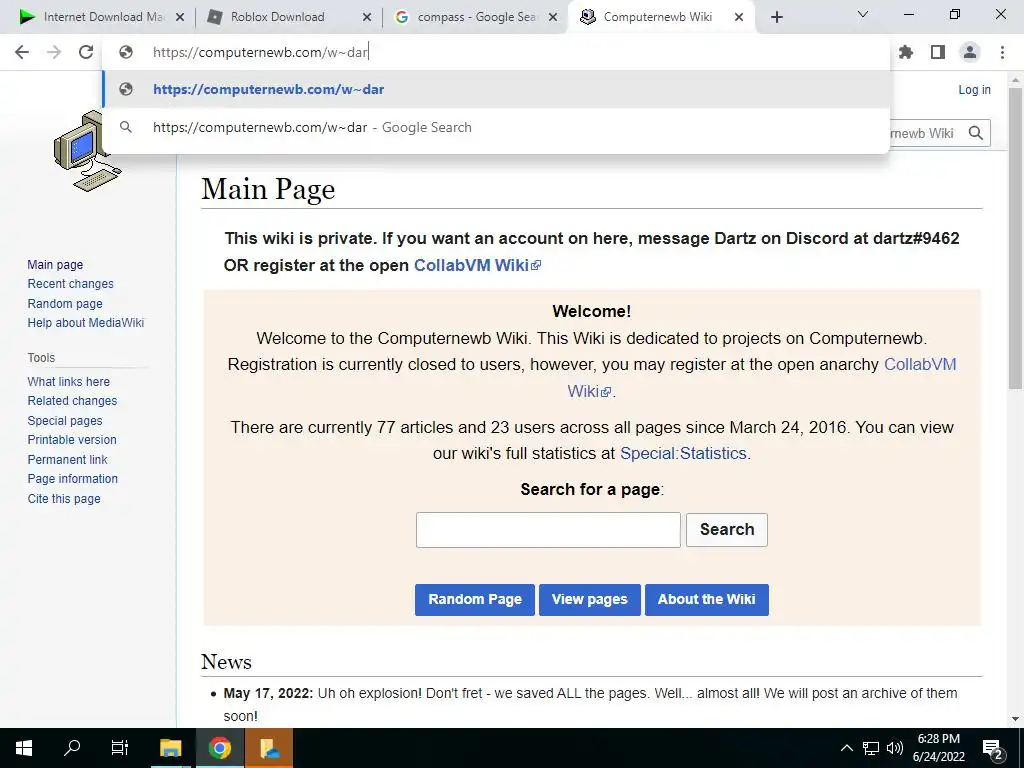
Task: Open the Special:Statistics link
Action: tap(683, 453)
